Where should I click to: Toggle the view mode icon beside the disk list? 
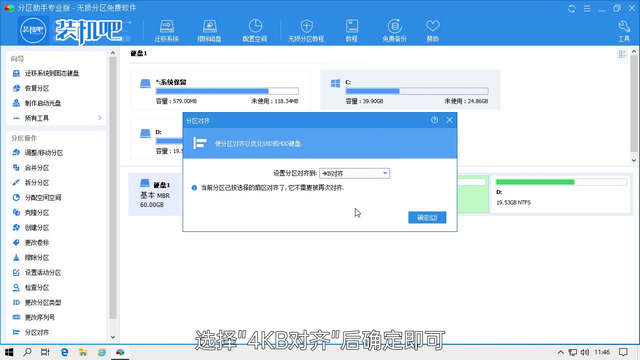[x=622, y=54]
